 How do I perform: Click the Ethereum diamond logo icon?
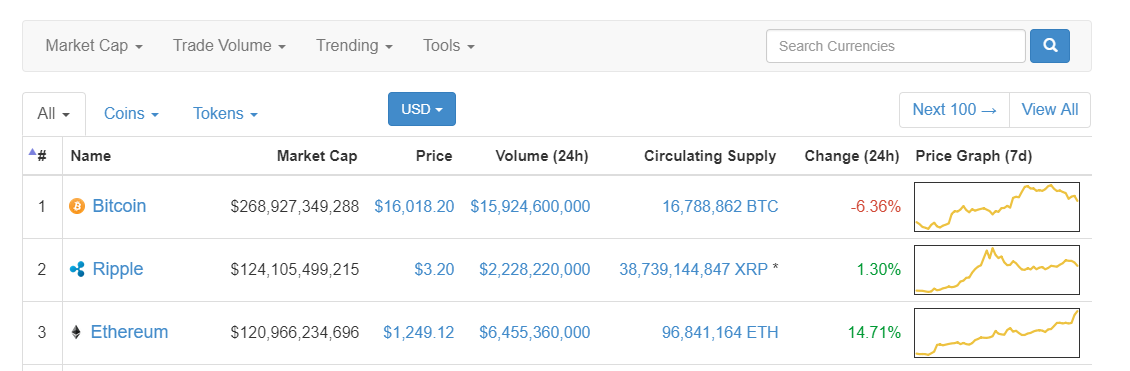(76, 332)
